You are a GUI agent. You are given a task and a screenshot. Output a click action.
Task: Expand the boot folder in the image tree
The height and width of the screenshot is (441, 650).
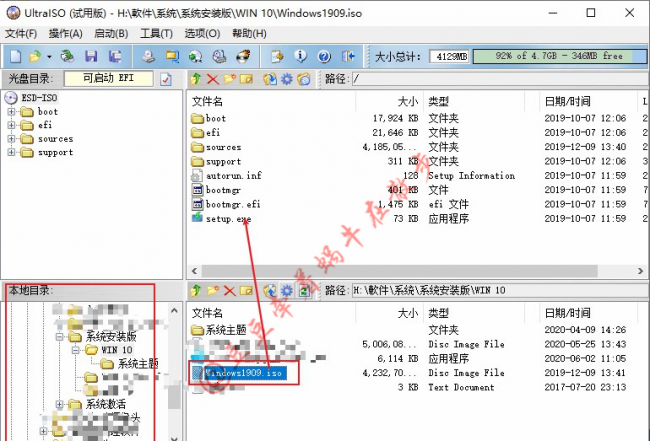[12, 111]
